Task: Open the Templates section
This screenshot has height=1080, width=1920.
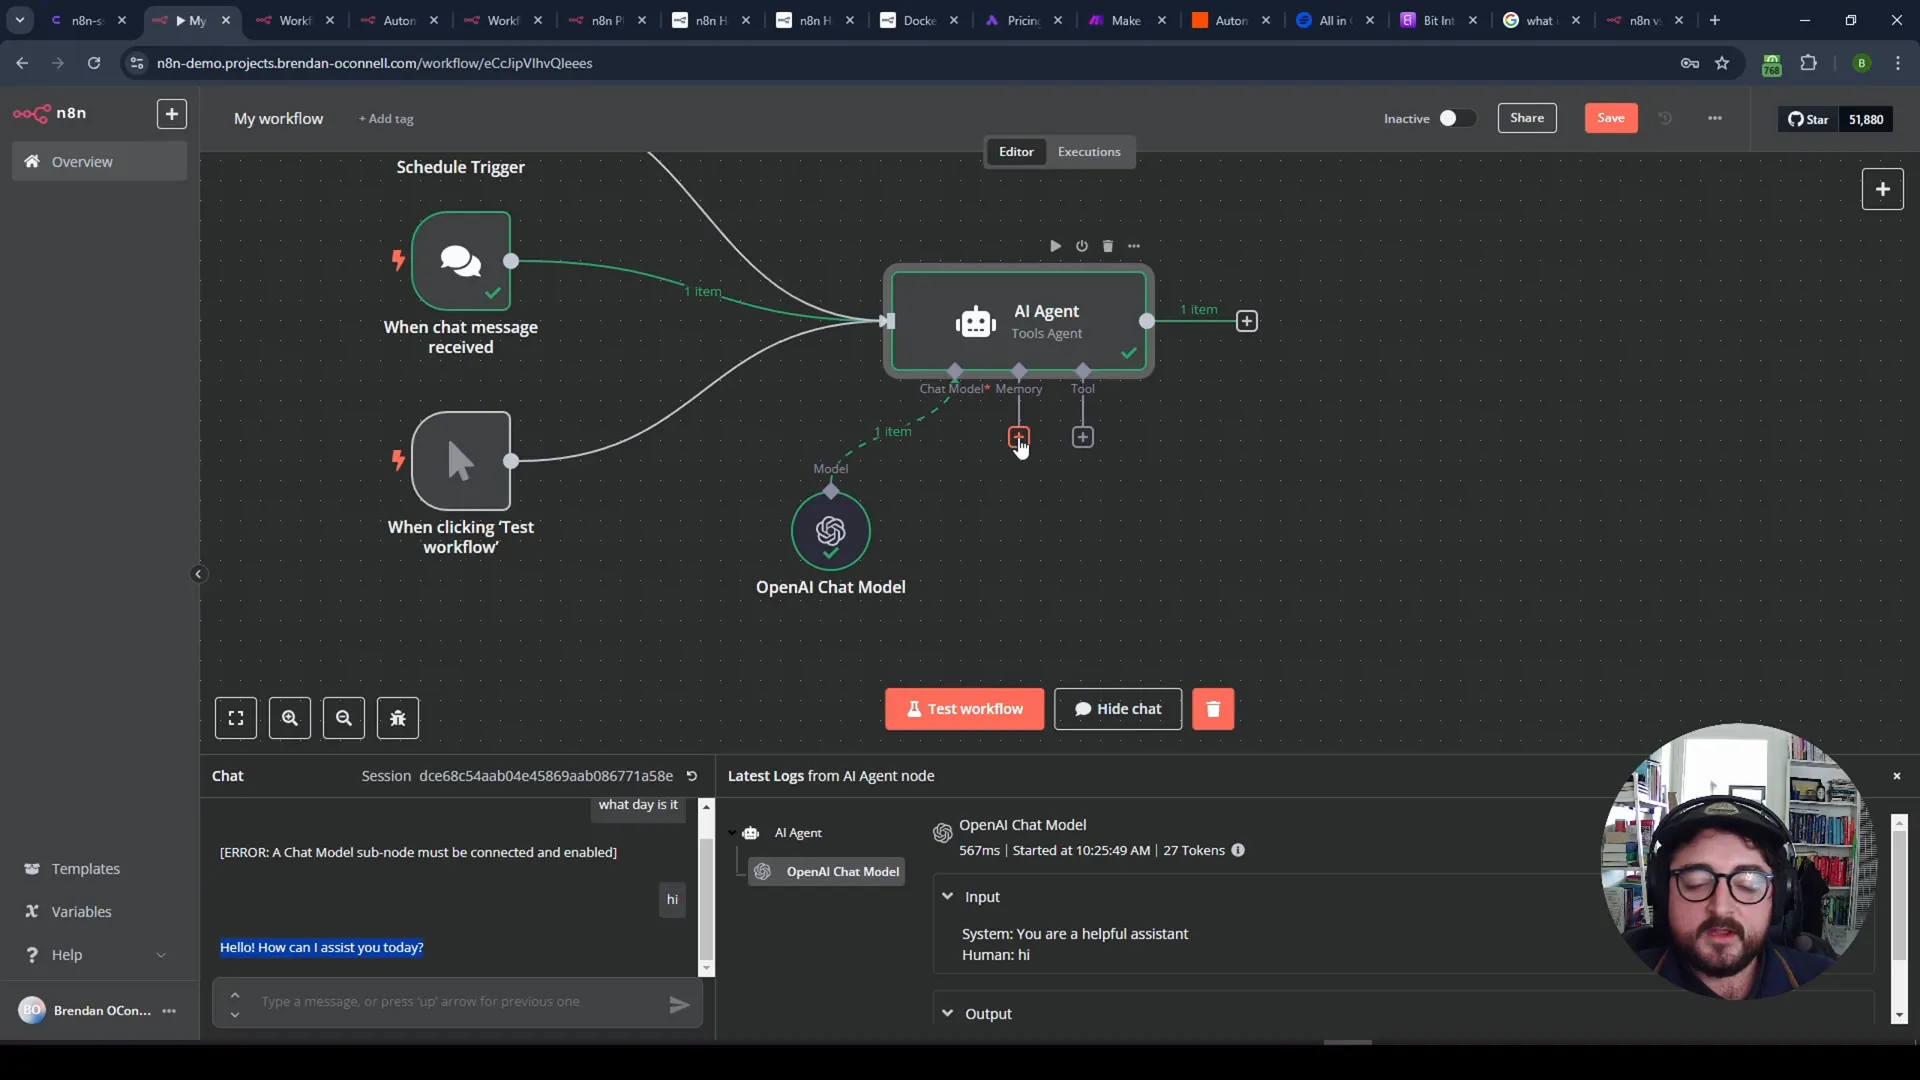Action: (x=86, y=869)
